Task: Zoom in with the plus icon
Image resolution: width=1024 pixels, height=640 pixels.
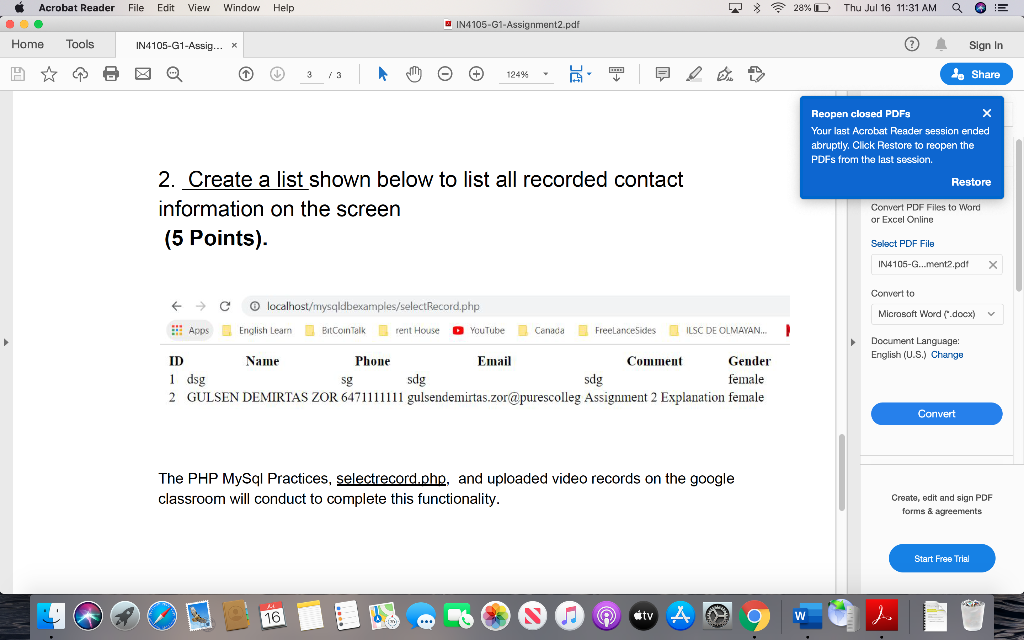Action: click(x=474, y=73)
